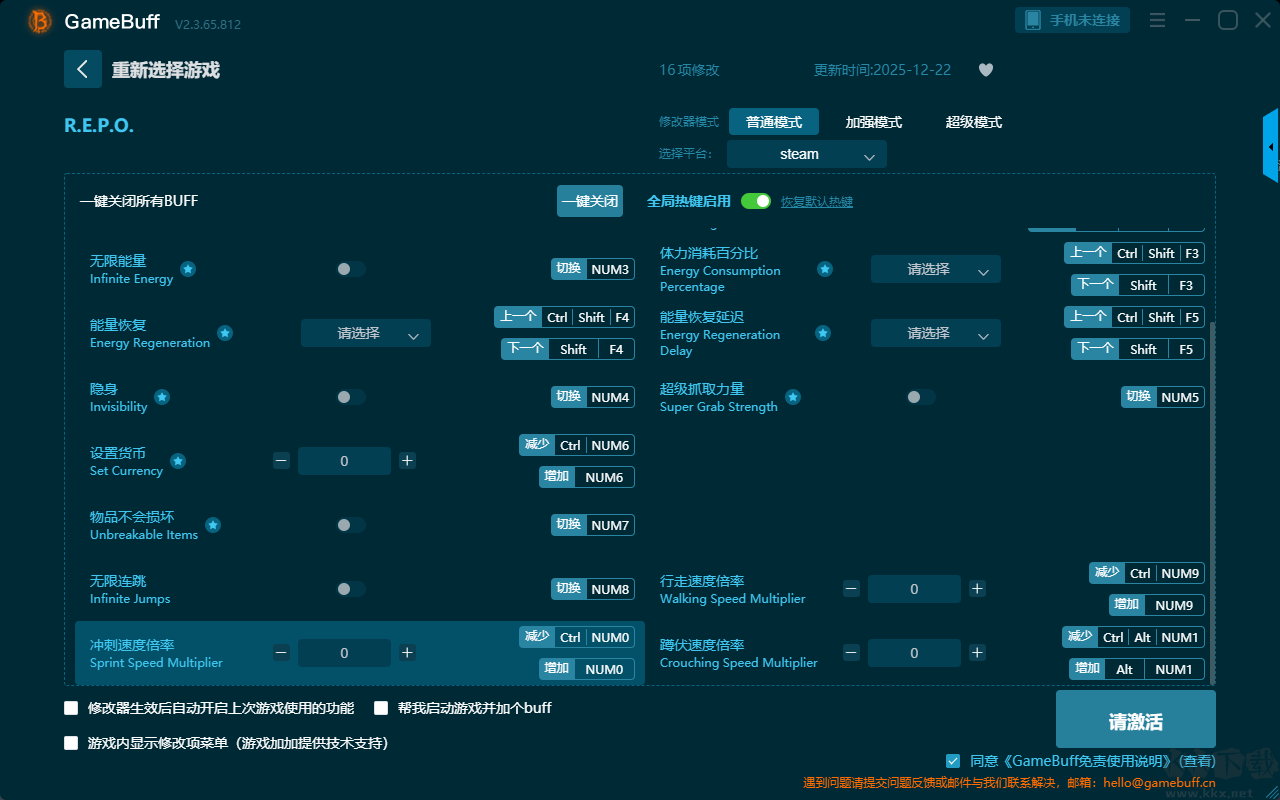Click the star beside Invisibility
Screen dimensions: 1280x800
(162, 397)
